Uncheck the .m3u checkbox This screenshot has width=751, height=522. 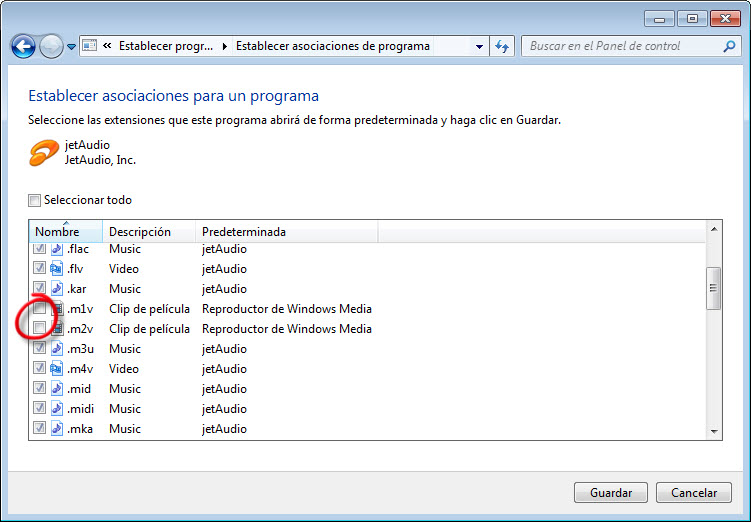click(39, 348)
